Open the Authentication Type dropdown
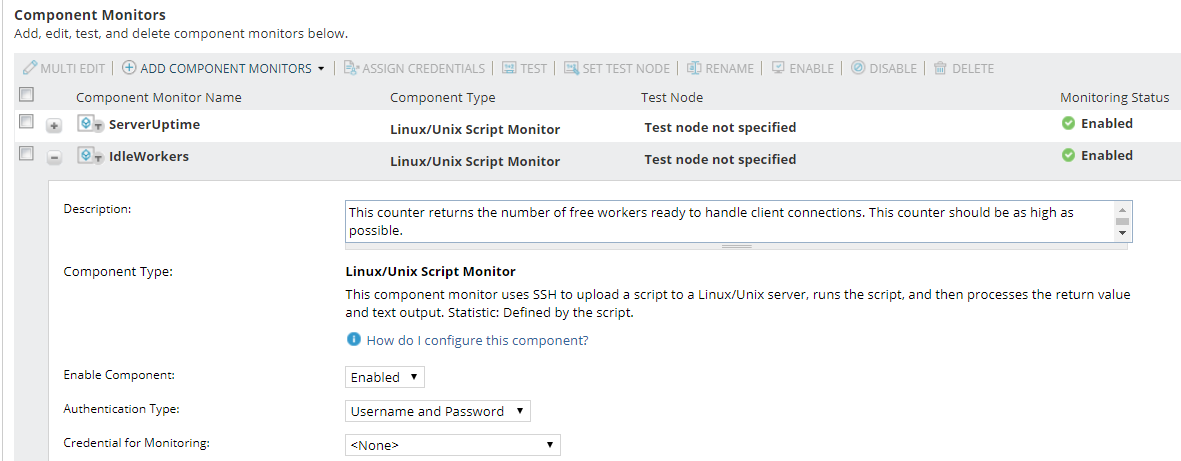The height and width of the screenshot is (461, 1181). coord(437,411)
